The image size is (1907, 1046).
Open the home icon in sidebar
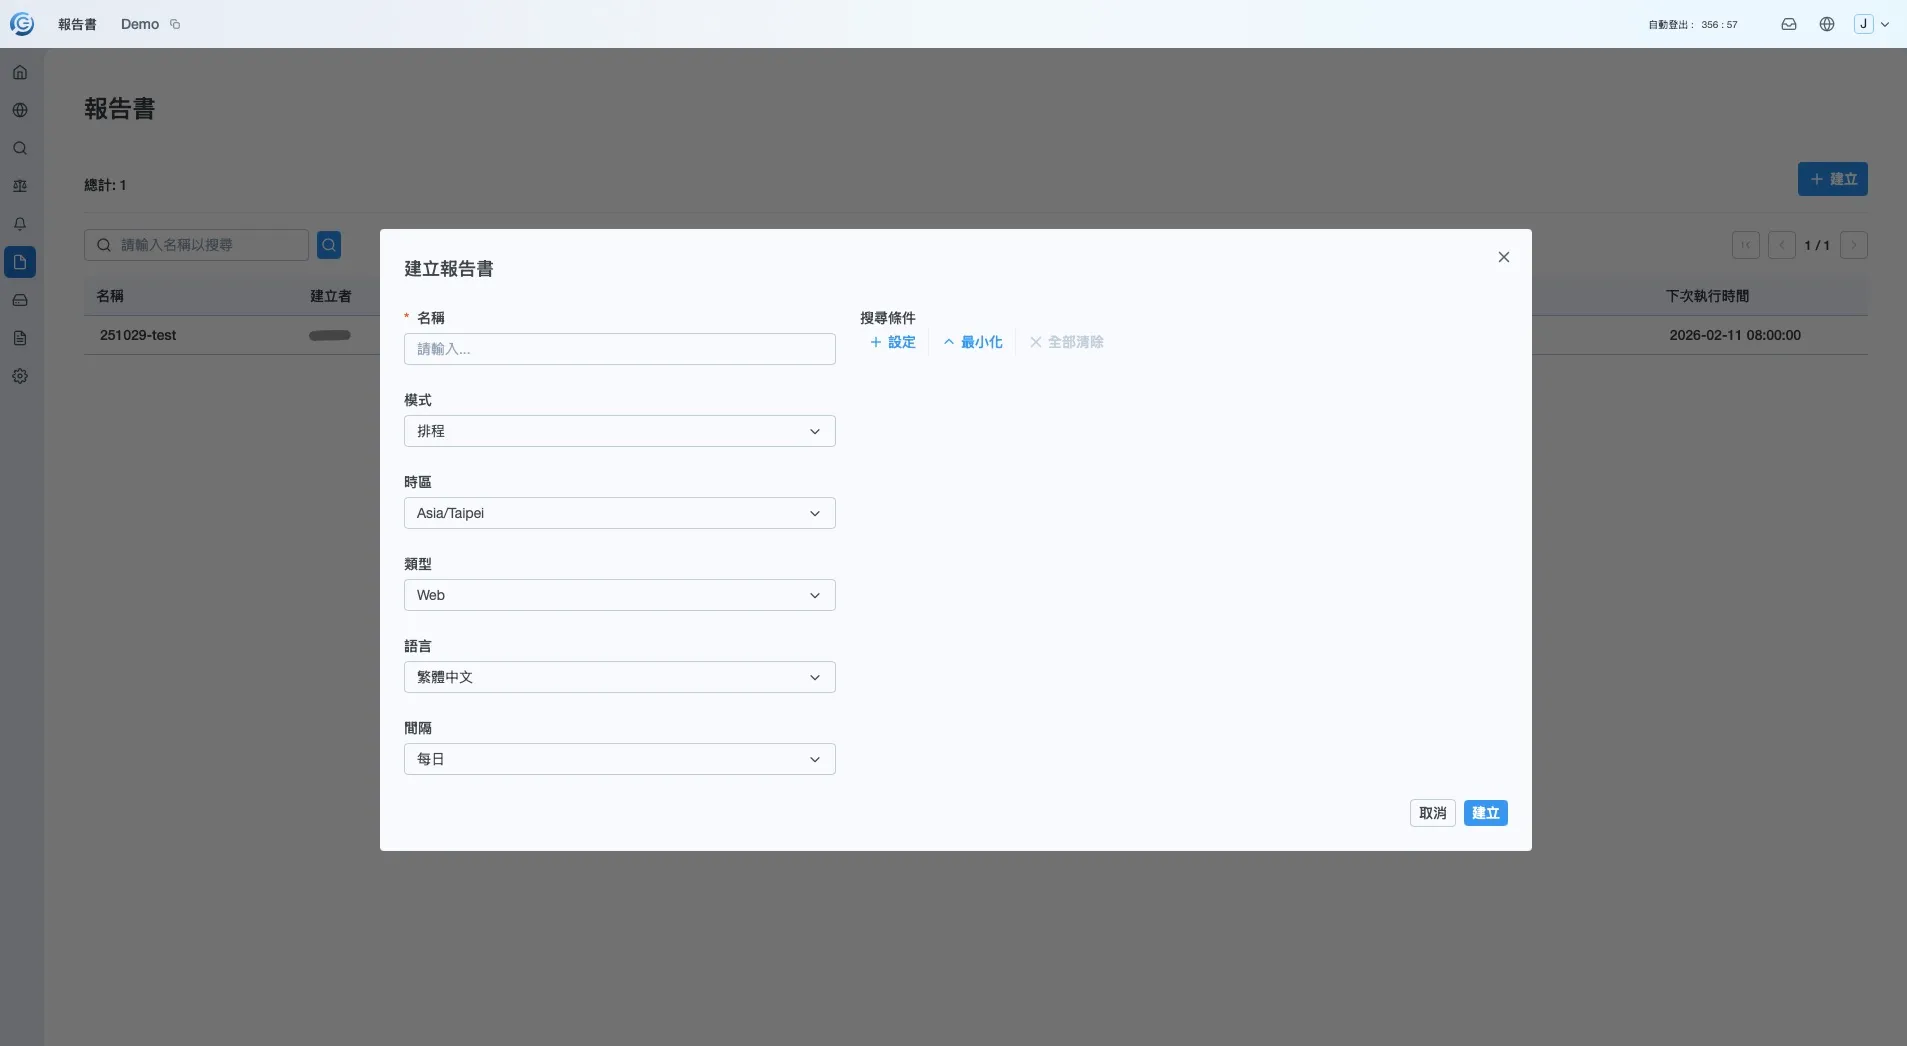(x=20, y=72)
